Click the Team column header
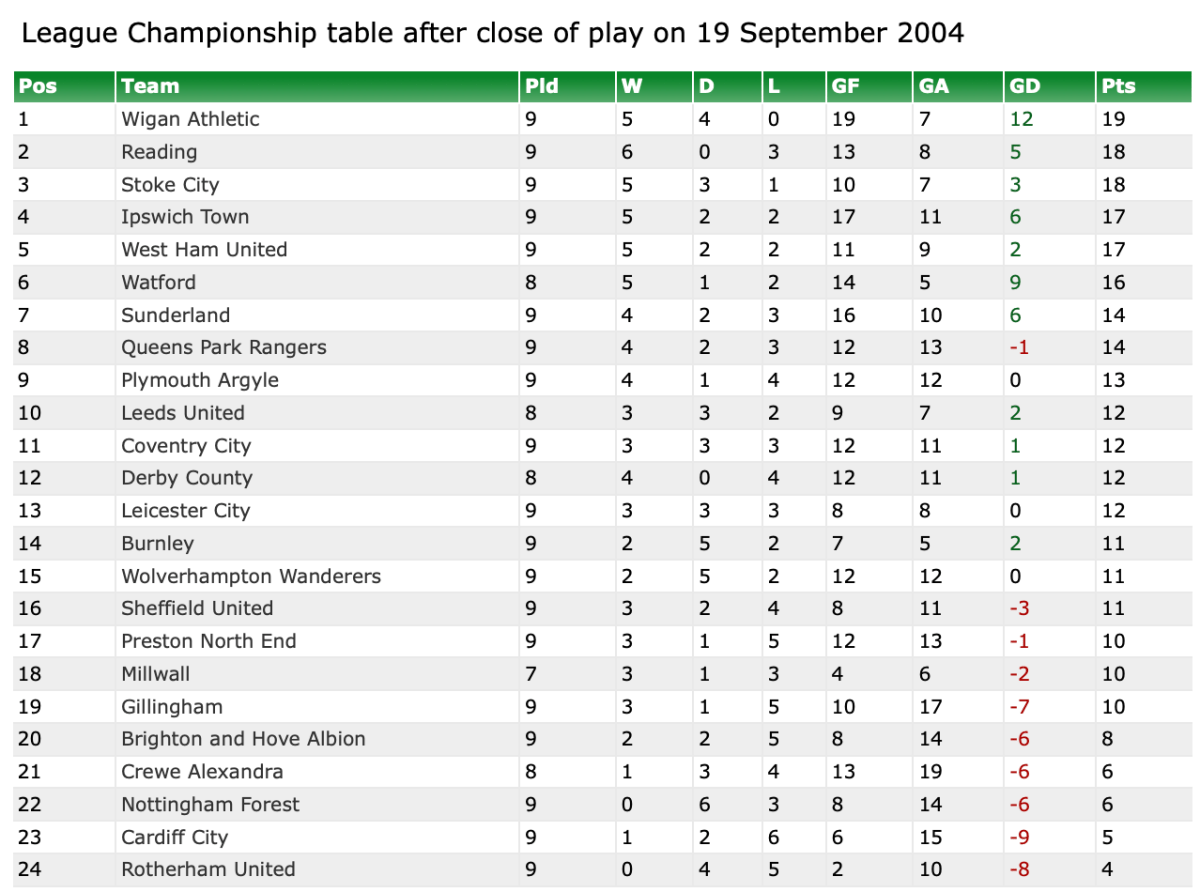 coord(150,86)
